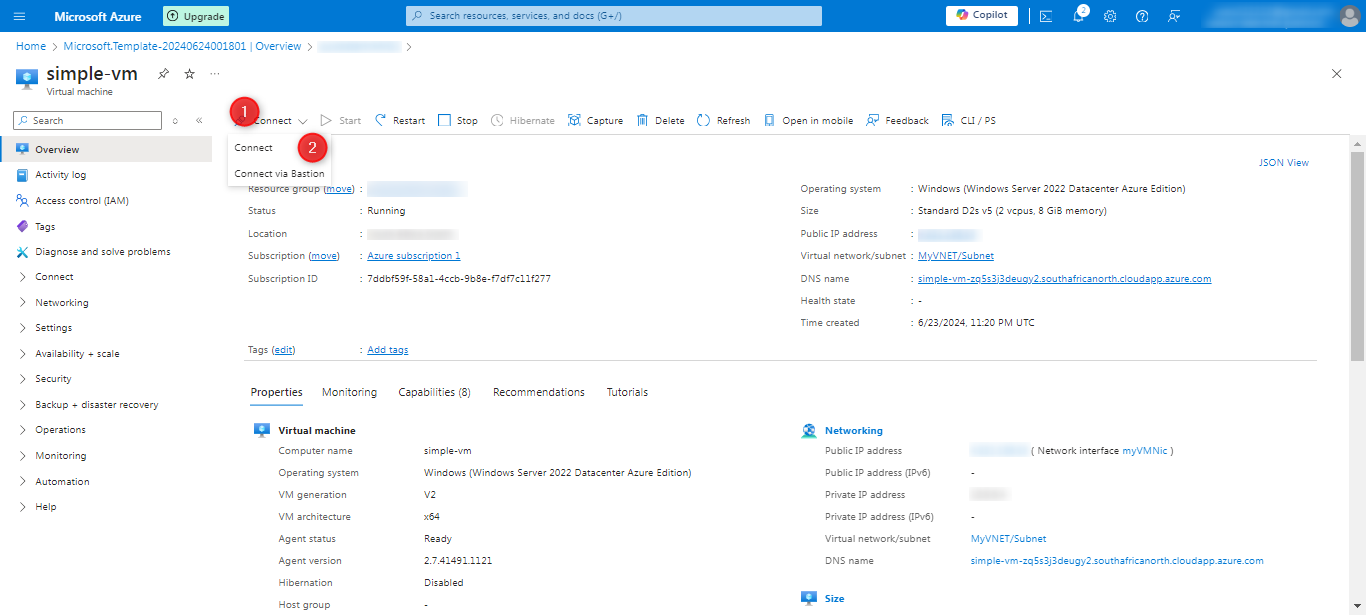Collapse the left sidebar menu
The height and width of the screenshot is (615, 1366).
(199, 121)
